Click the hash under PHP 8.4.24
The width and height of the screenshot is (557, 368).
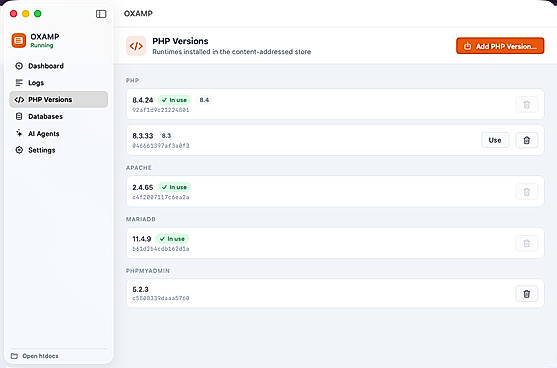click(x=161, y=110)
